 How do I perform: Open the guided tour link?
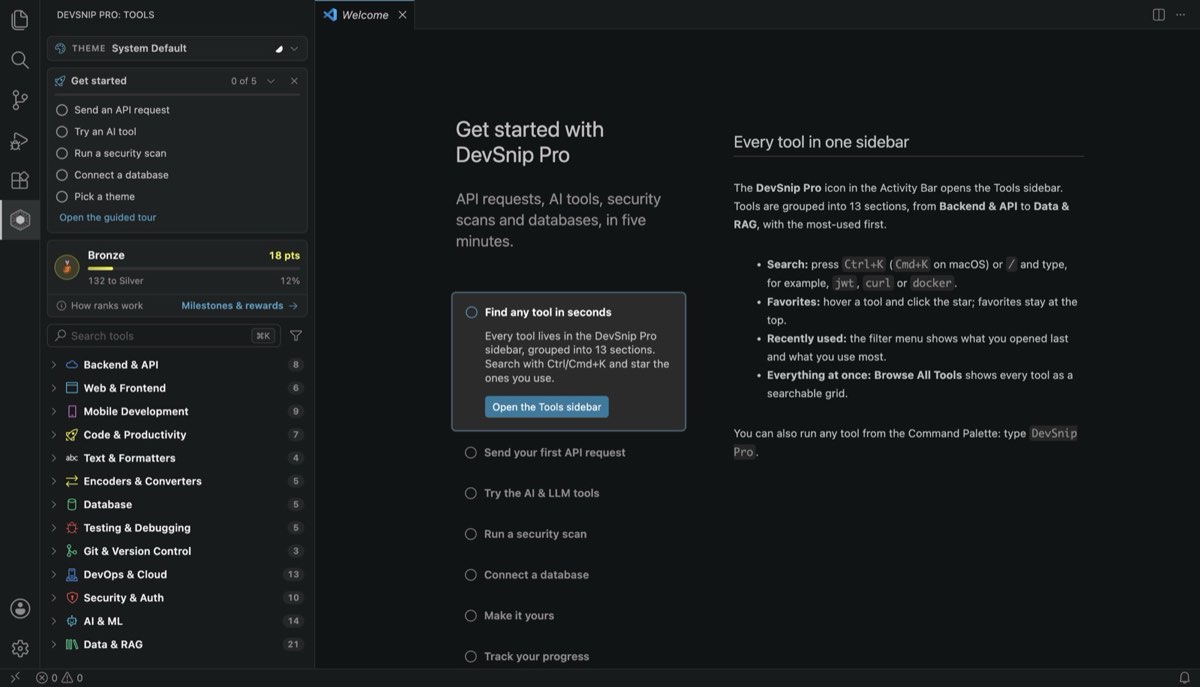click(108, 217)
